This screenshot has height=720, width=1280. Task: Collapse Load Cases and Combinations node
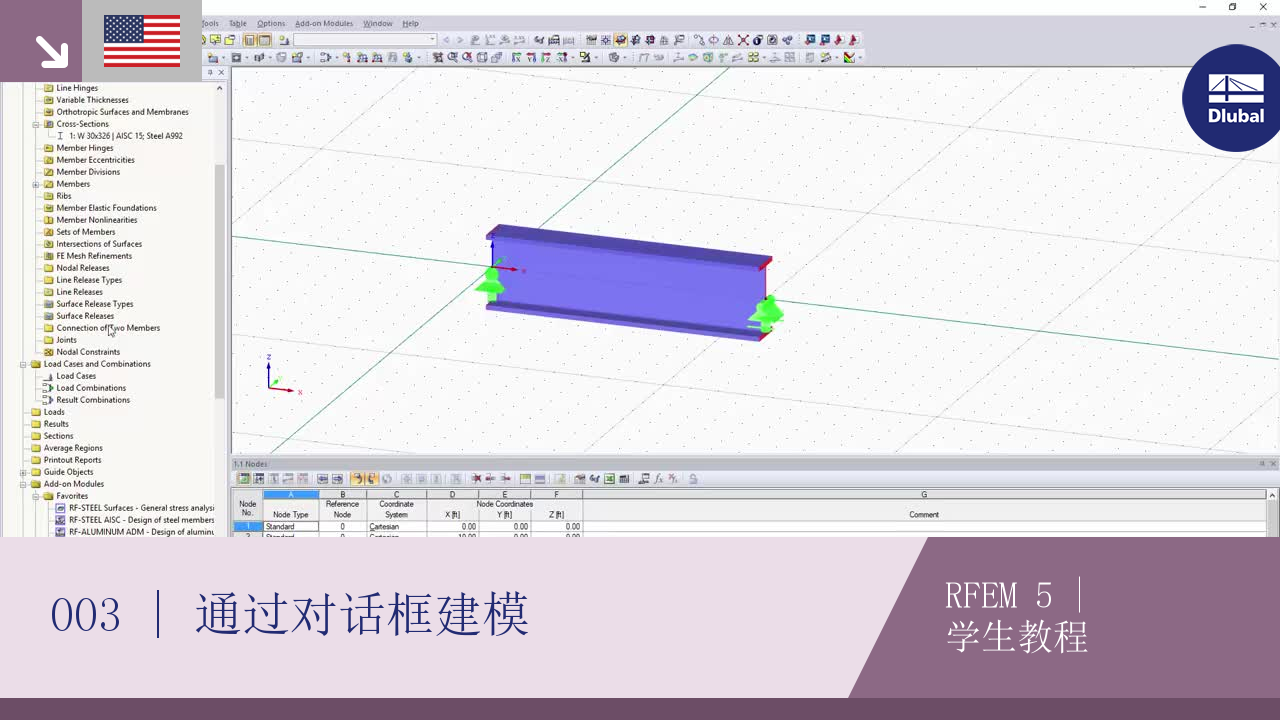23,364
